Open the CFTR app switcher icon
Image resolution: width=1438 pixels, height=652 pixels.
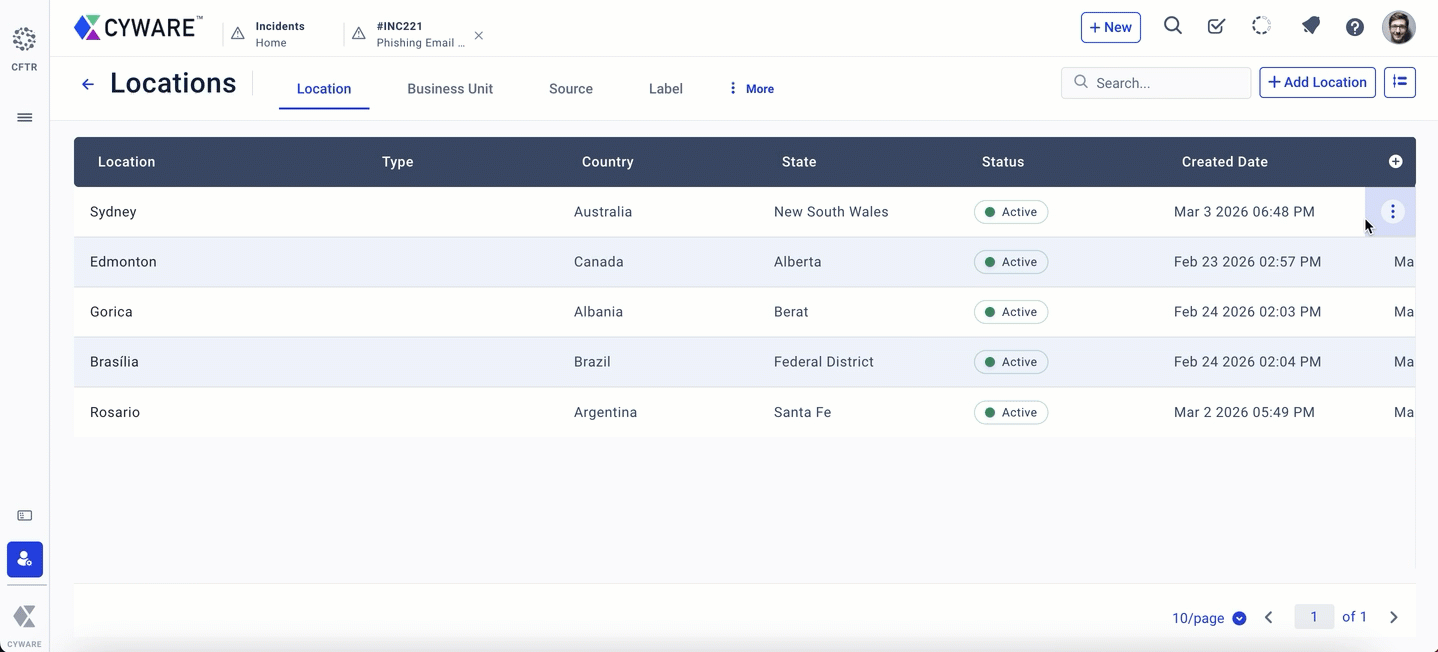[x=24, y=40]
